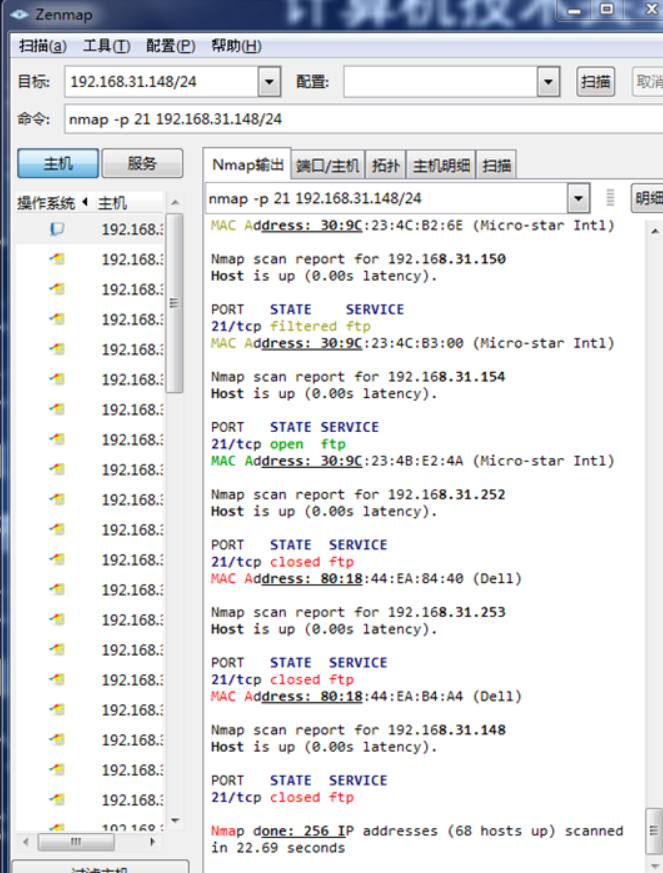Viewport: 663px width, 873px height.
Task: Click inside the 配置 profile combo box
Action: 440,82
